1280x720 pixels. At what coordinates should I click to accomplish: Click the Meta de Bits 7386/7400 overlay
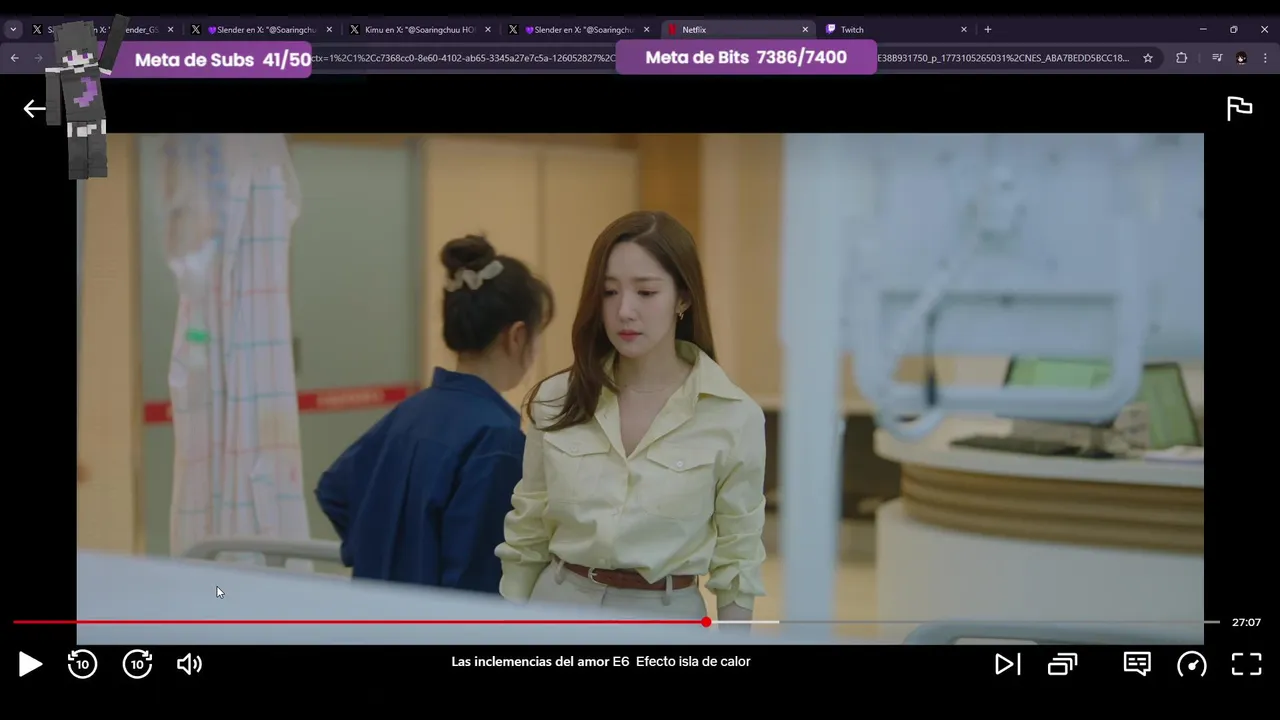click(x=746, y=57)
